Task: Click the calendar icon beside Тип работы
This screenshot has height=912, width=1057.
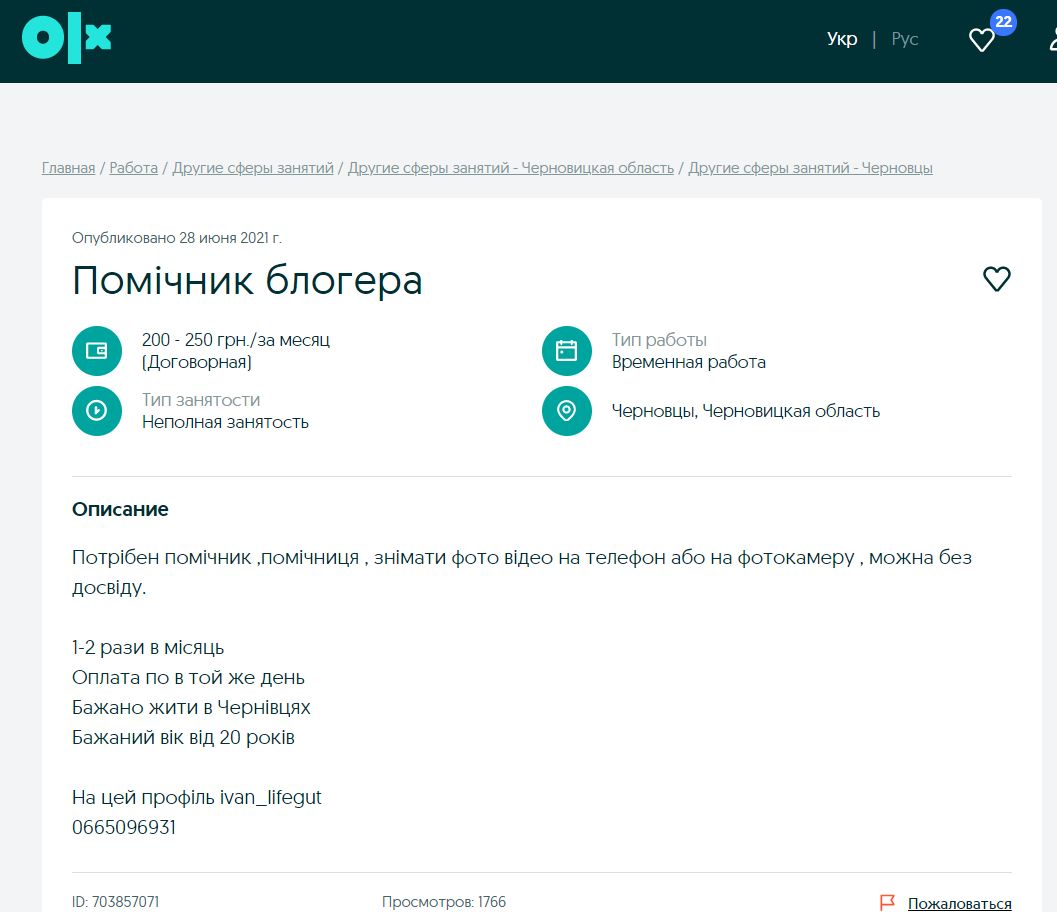Action: click(x=567, y=351)
